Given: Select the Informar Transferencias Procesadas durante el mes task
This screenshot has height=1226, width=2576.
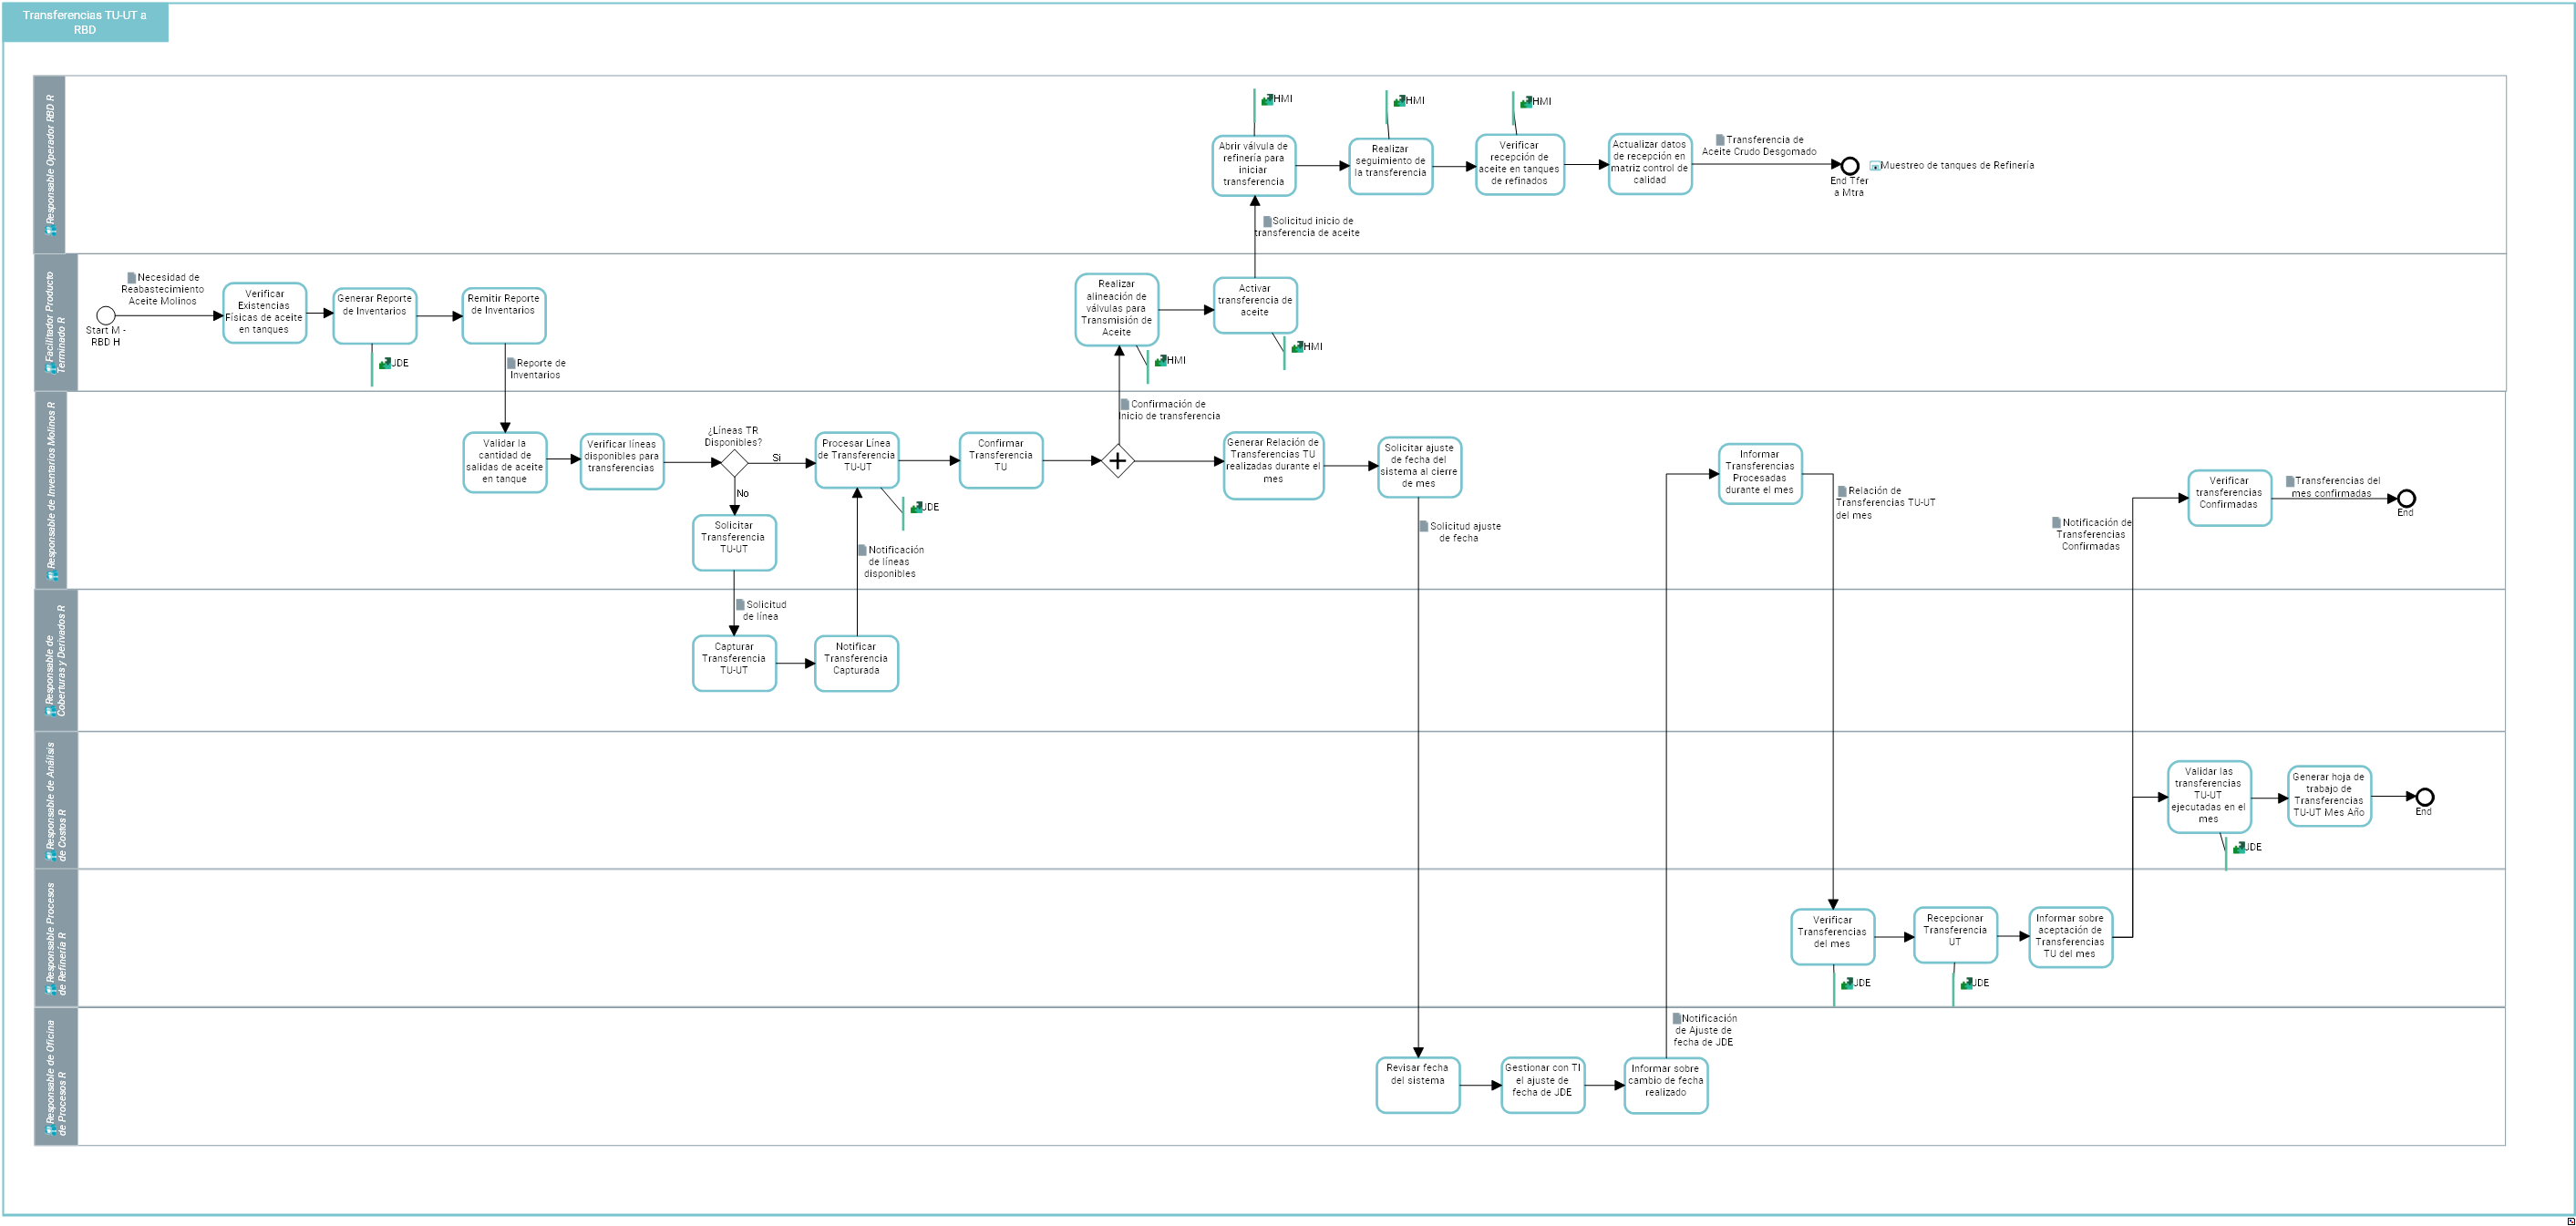Looking at the screenshot, I should 1760,474.
